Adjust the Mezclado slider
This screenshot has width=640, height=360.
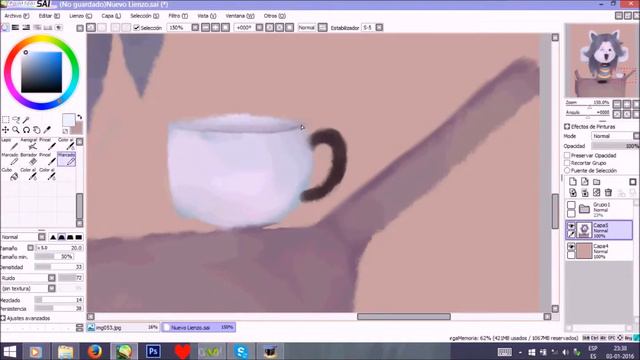[59, 300]
